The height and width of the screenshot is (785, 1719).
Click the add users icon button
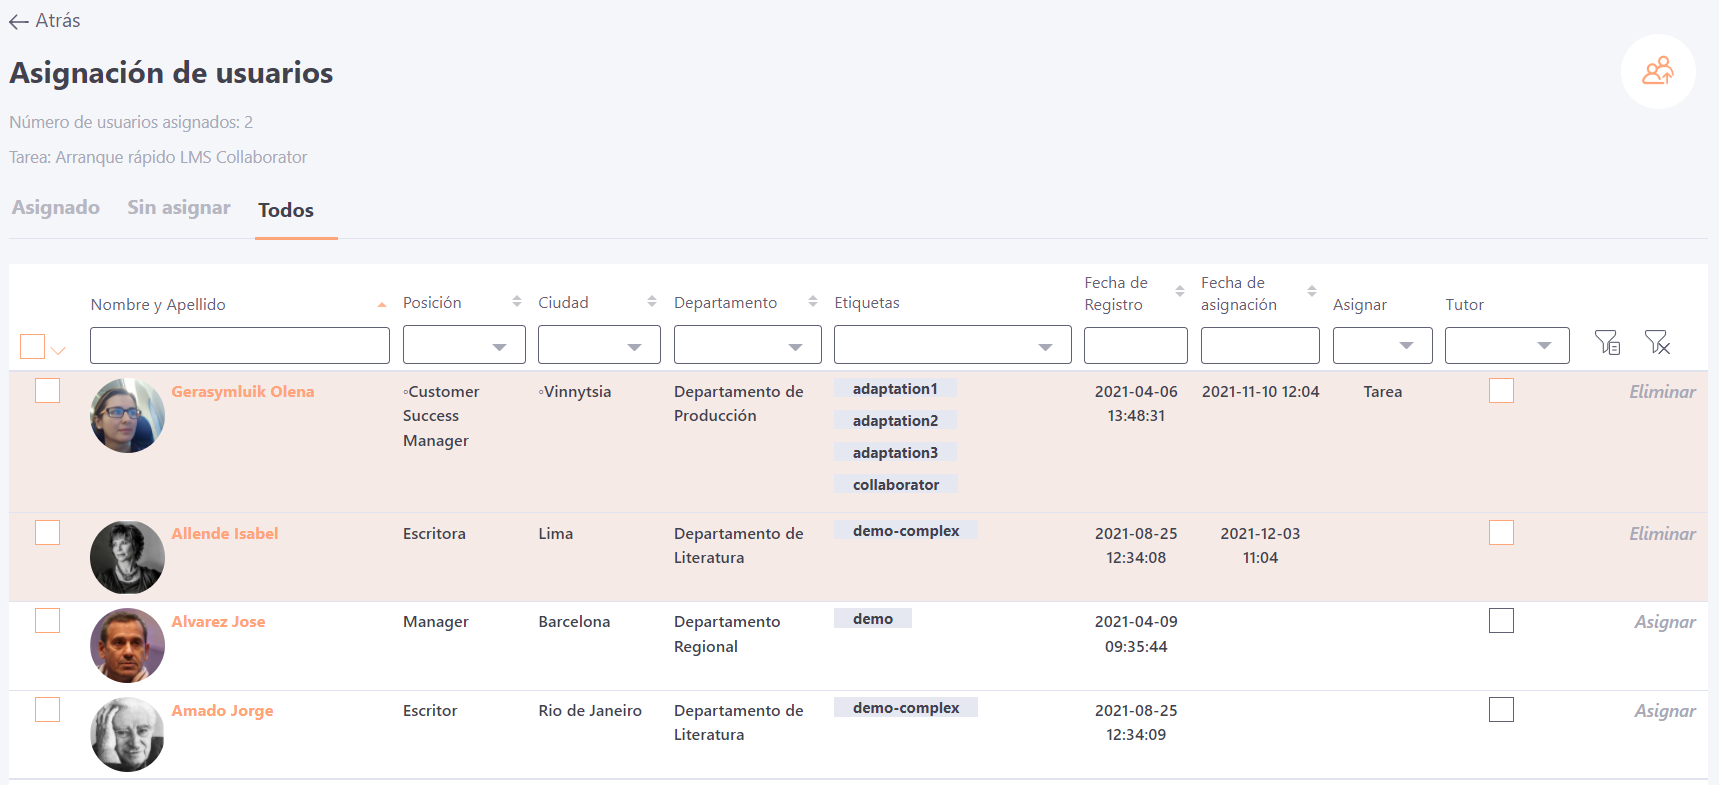(x=1657, y=71)
